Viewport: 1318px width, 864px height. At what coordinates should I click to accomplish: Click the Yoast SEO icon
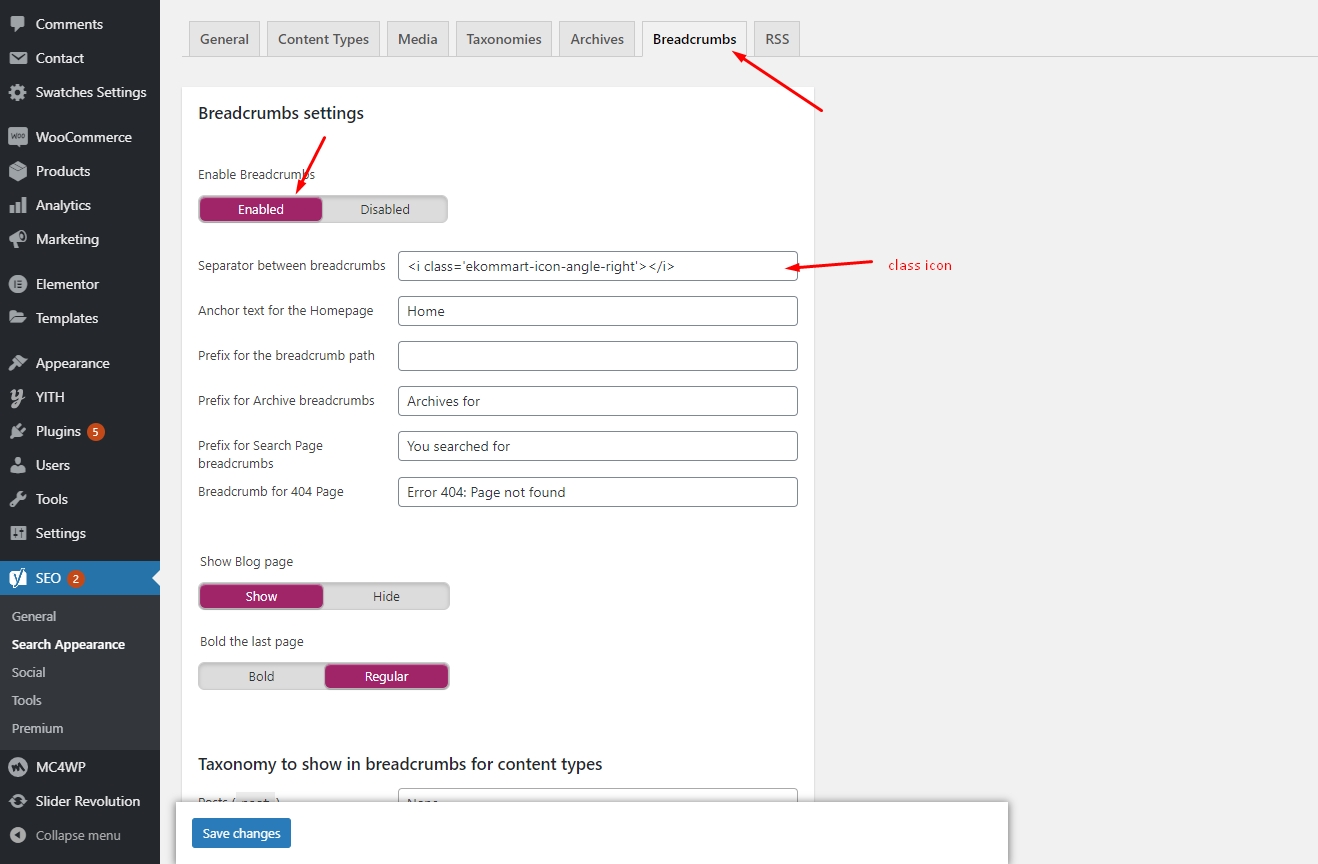pos(17,578)
